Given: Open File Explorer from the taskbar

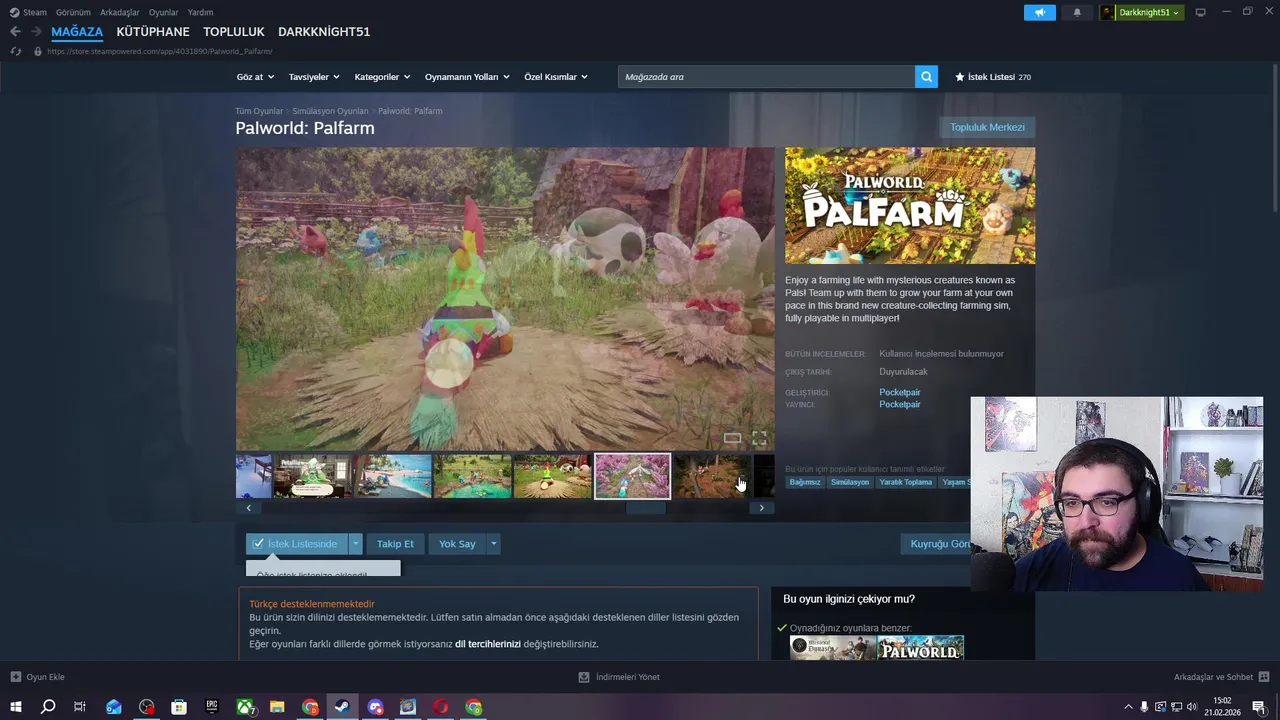Looking at the screenshot, I should [x=277, y=707].
